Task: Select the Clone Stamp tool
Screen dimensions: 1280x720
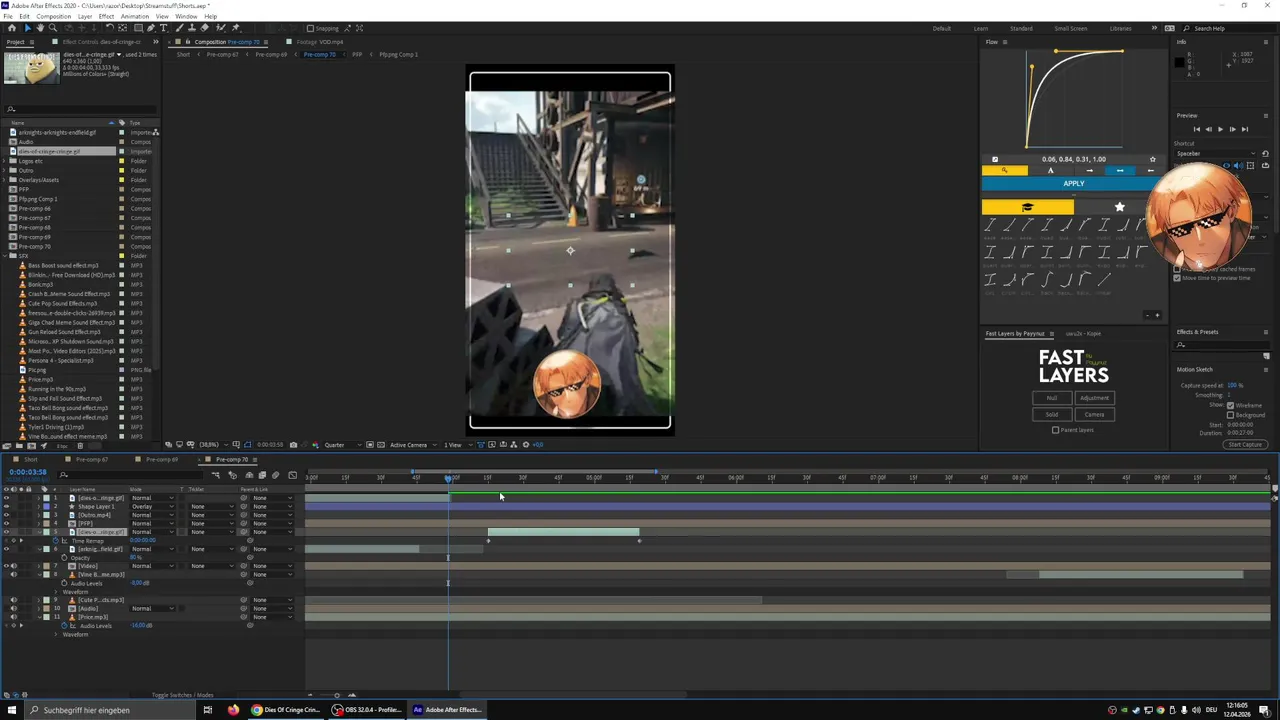Action: (x=190, y=28)
